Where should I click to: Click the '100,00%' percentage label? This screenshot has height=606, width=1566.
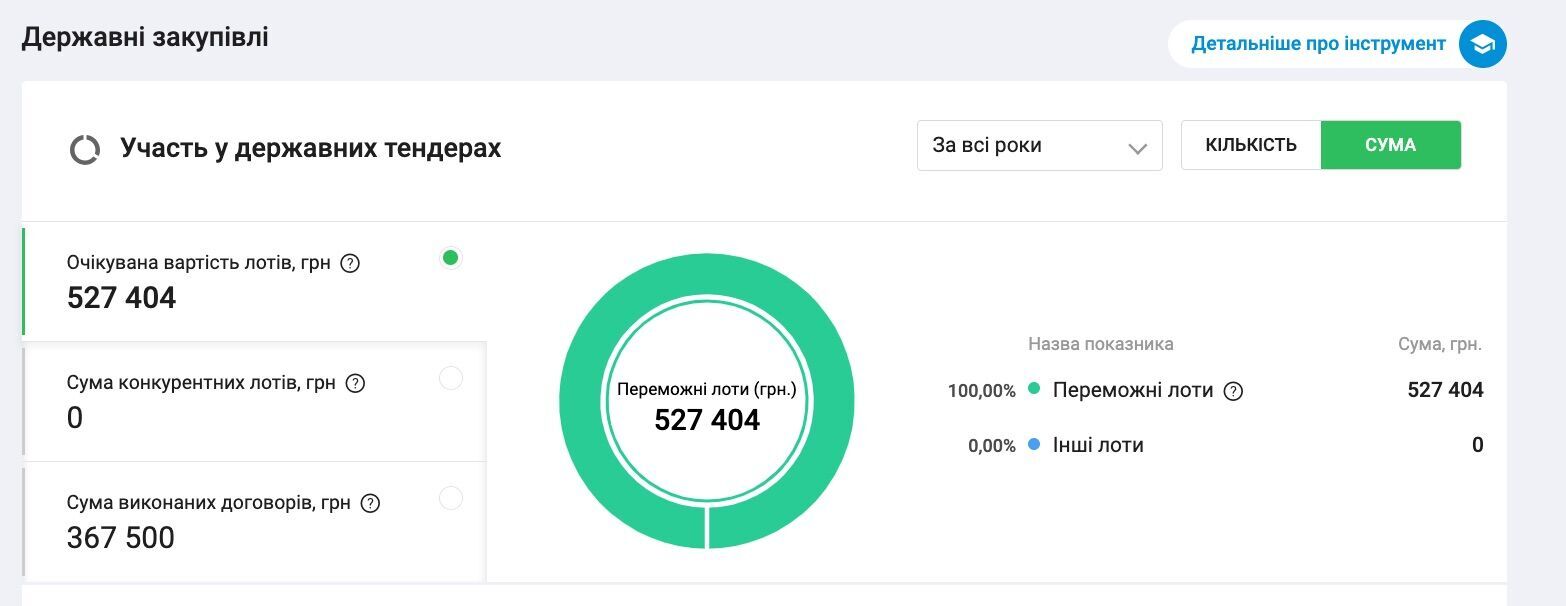[x=982, y=391]
